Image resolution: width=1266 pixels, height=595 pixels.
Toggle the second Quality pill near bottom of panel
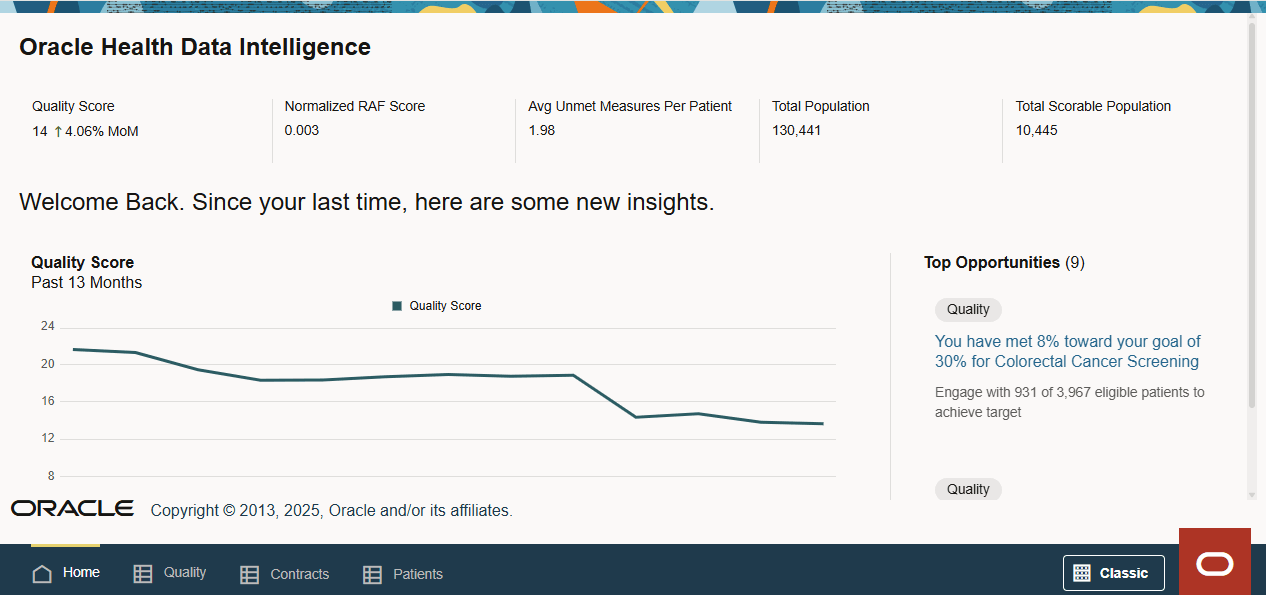click(967, 489)
